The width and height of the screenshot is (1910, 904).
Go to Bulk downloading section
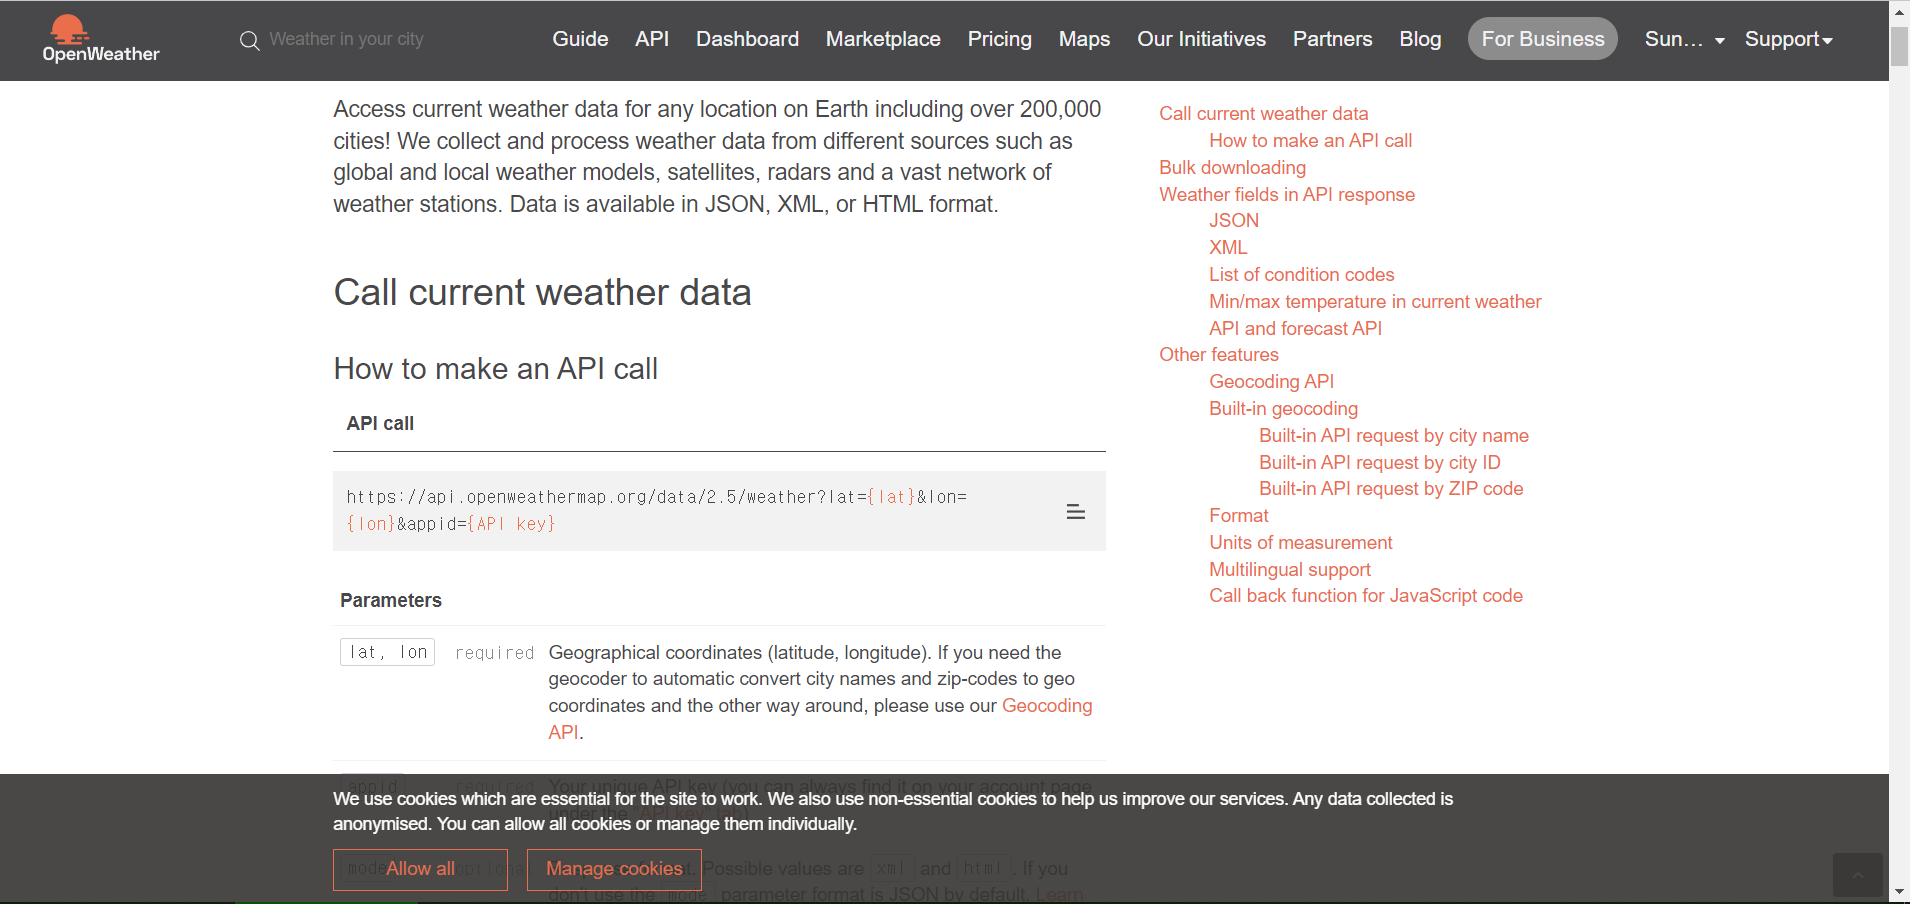click(x=1232, y=168)
